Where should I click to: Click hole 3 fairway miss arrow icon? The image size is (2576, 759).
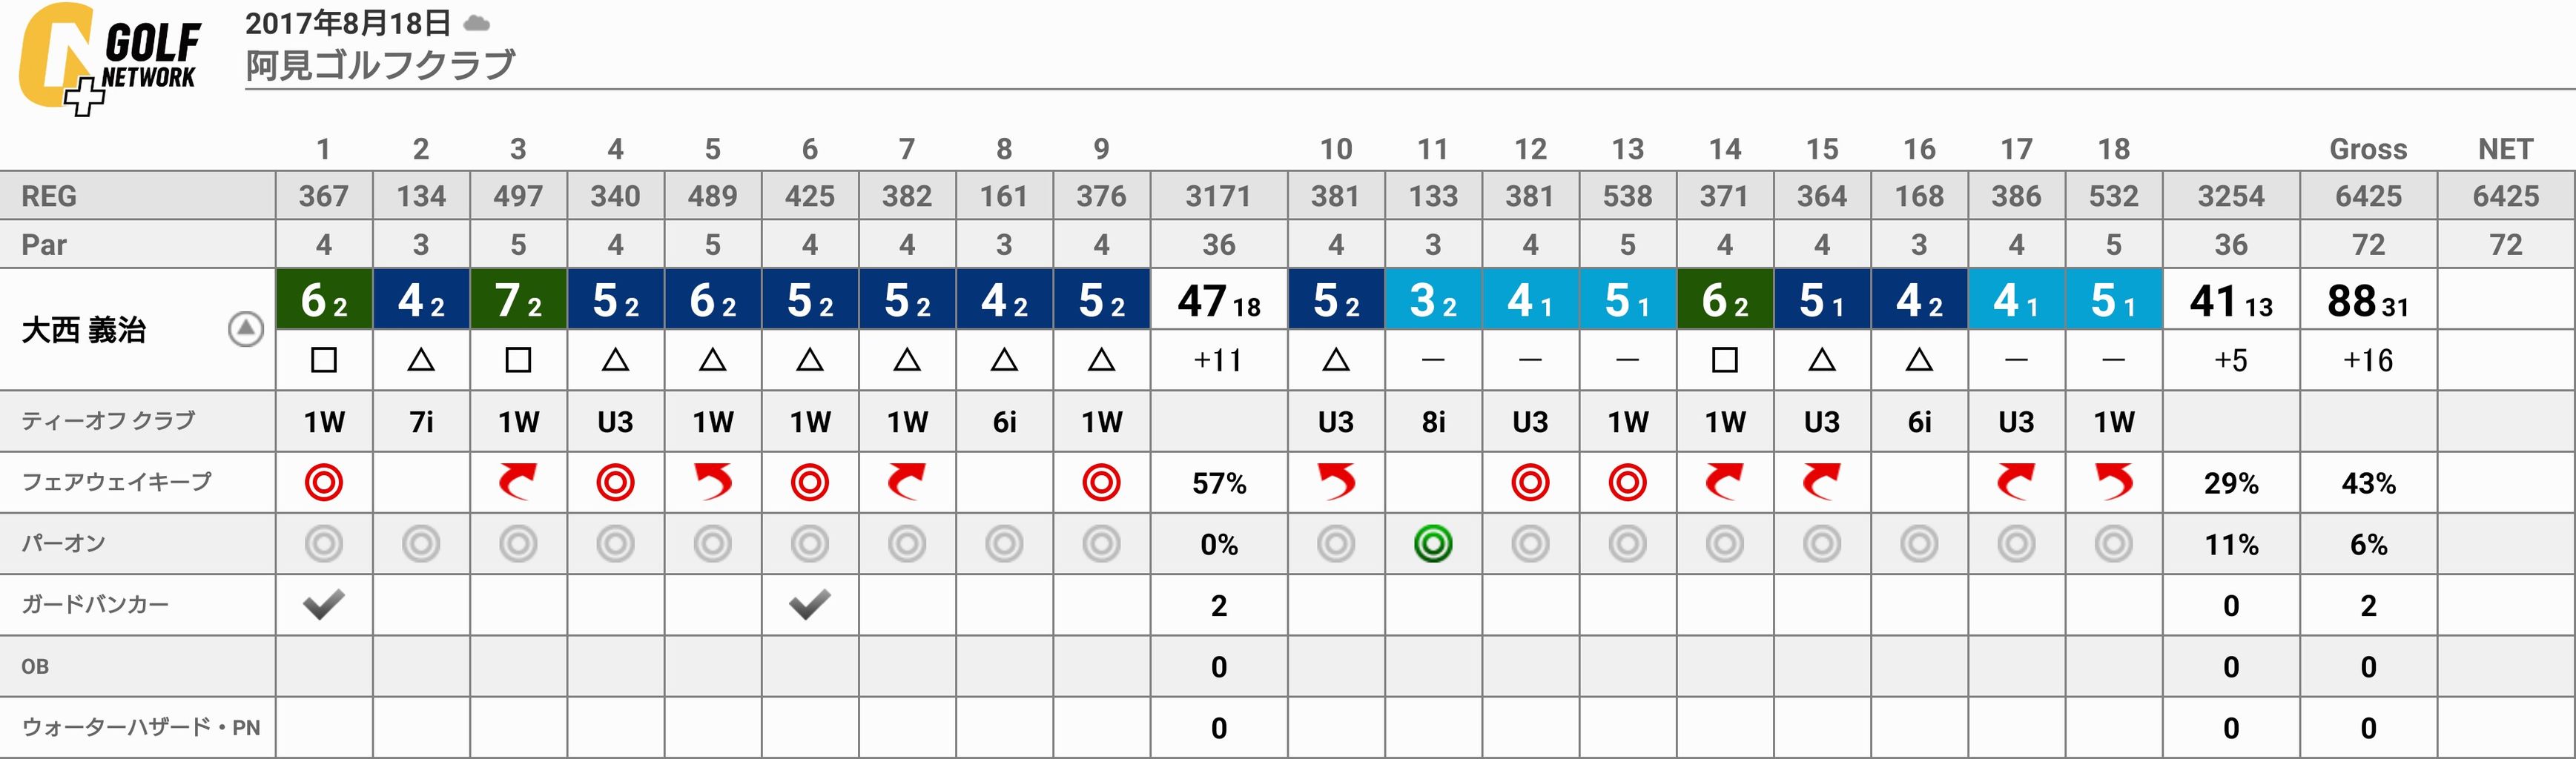coord(518,482)
